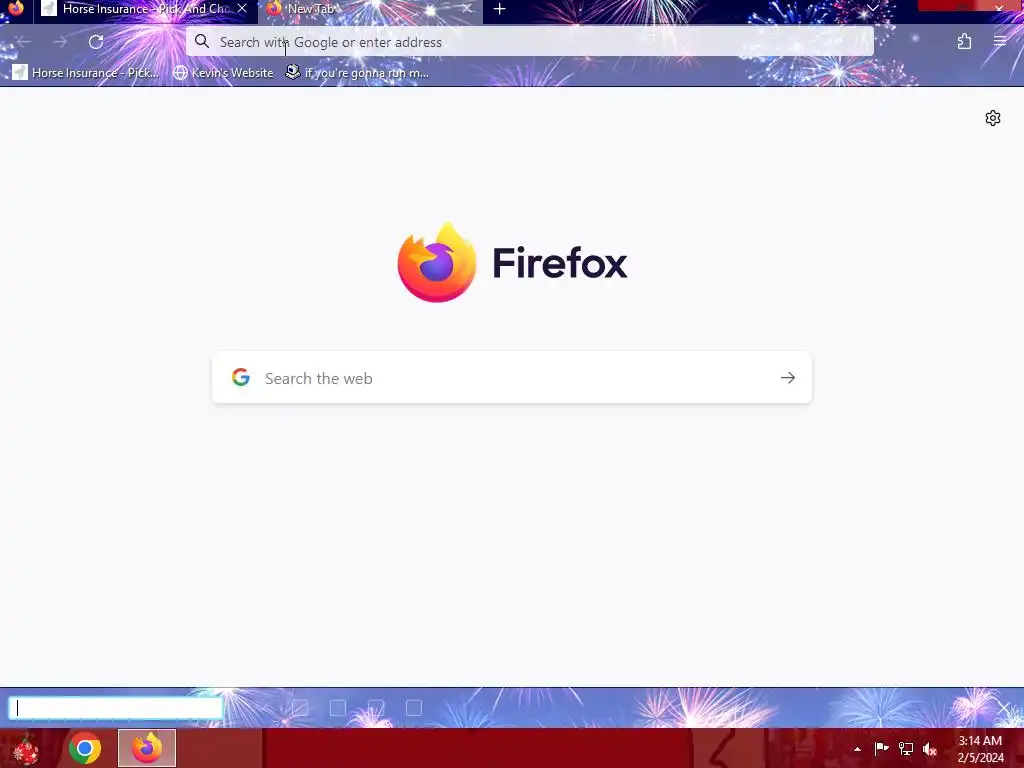Personalize new tab with gear icon
This screenshot has width=1024, height=768.
click(x=993, y=118)
